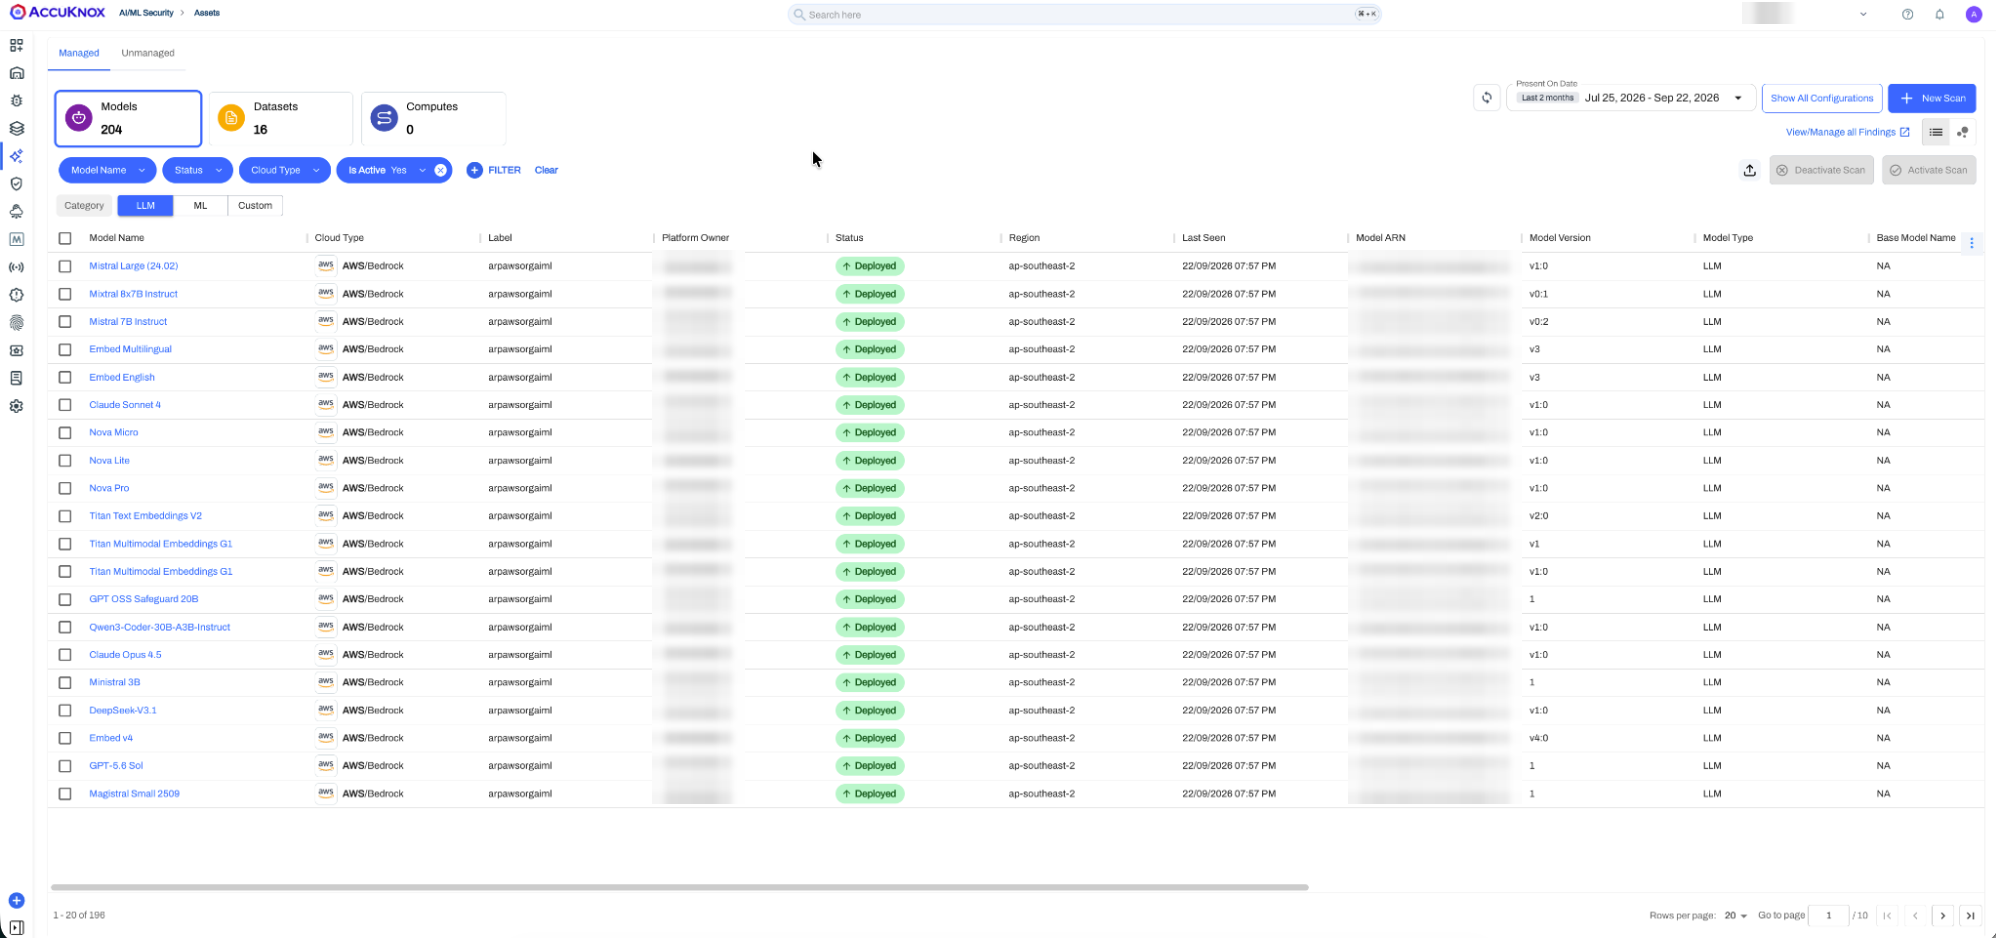Screen dimensions: 1996x938
Task: Open the notifications bell icon
Action: (1939, 14)
